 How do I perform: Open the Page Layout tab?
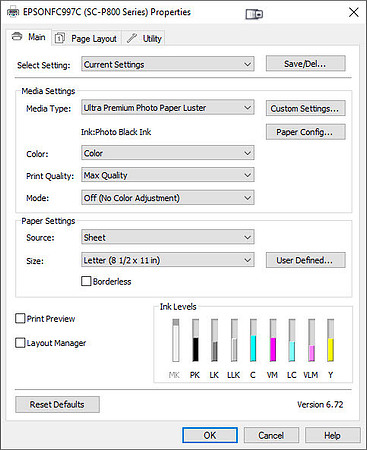tap(86, 38)
